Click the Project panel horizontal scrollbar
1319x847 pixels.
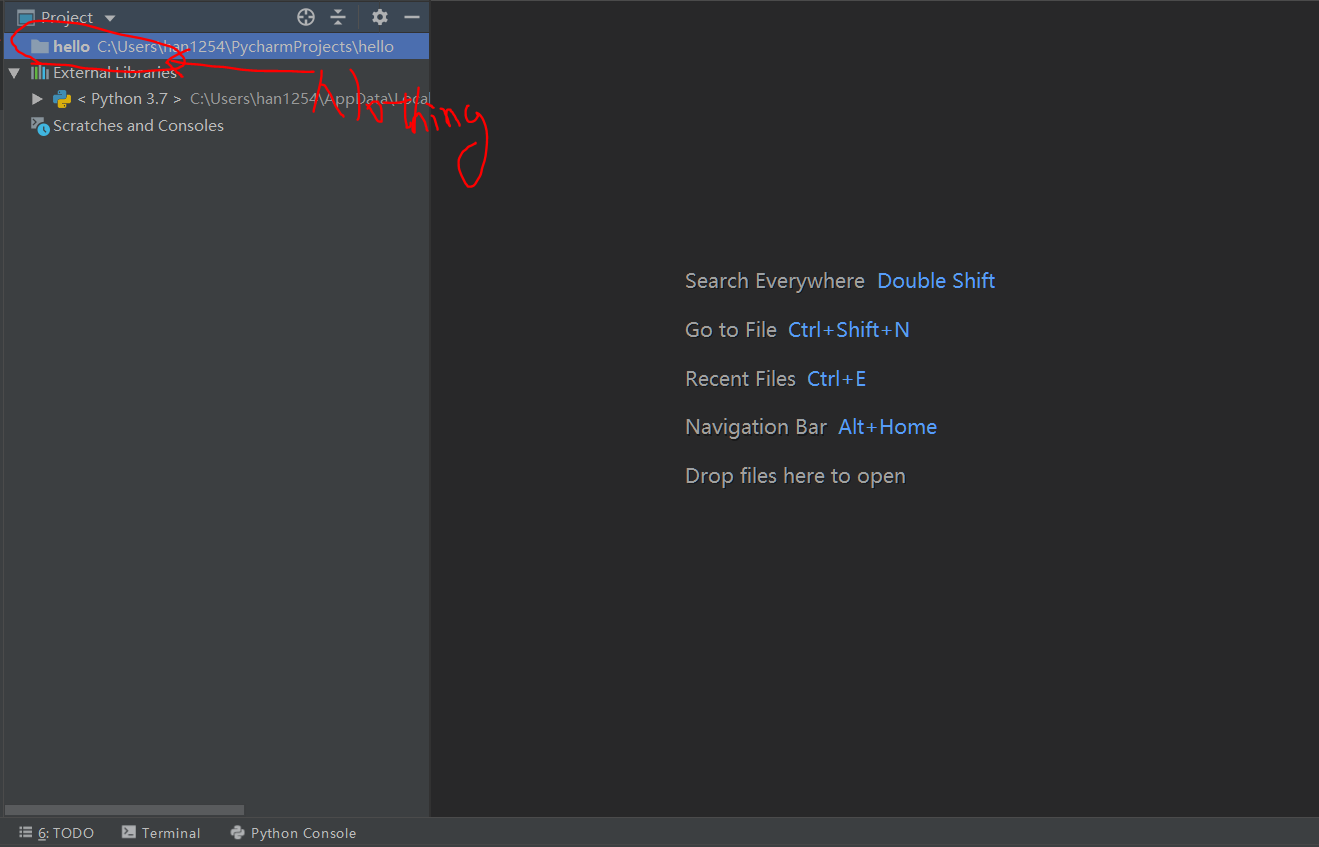tap(125, 810)
